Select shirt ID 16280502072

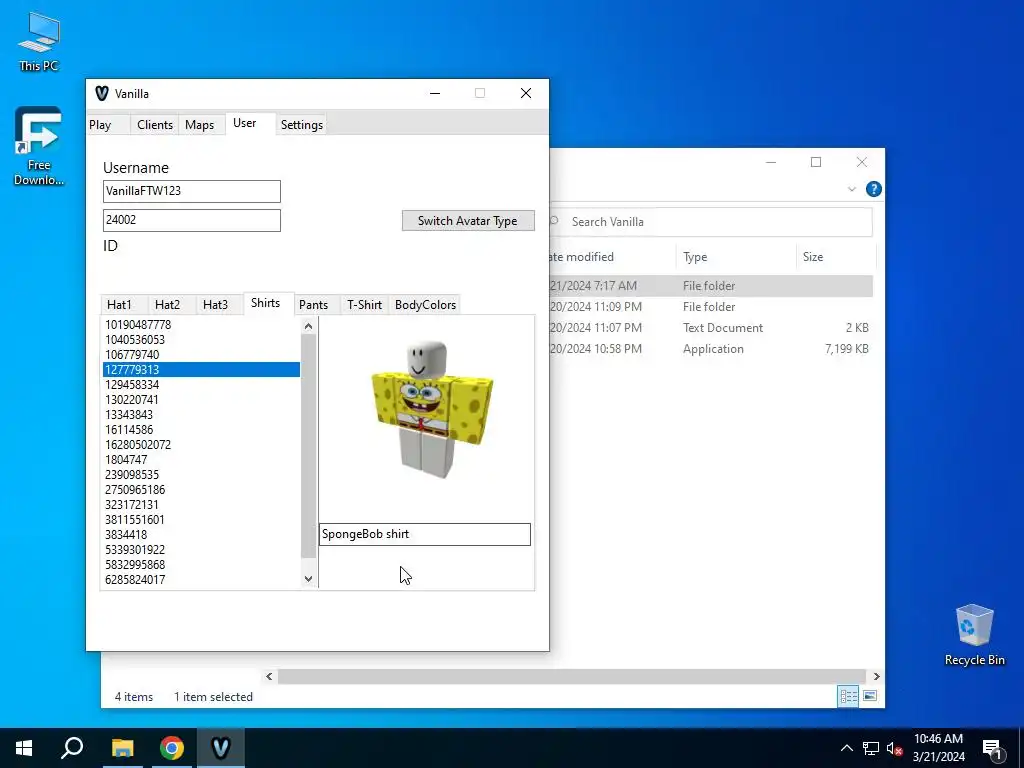tap(201, 445)
